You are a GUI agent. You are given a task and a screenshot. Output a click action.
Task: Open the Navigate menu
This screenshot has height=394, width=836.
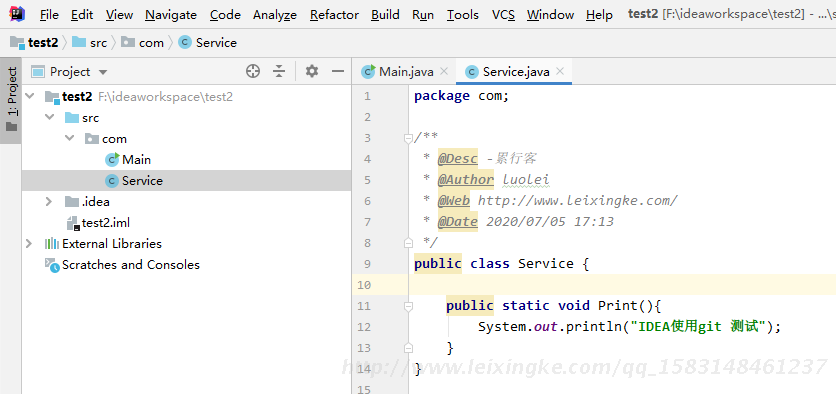[x=171, y=15]
